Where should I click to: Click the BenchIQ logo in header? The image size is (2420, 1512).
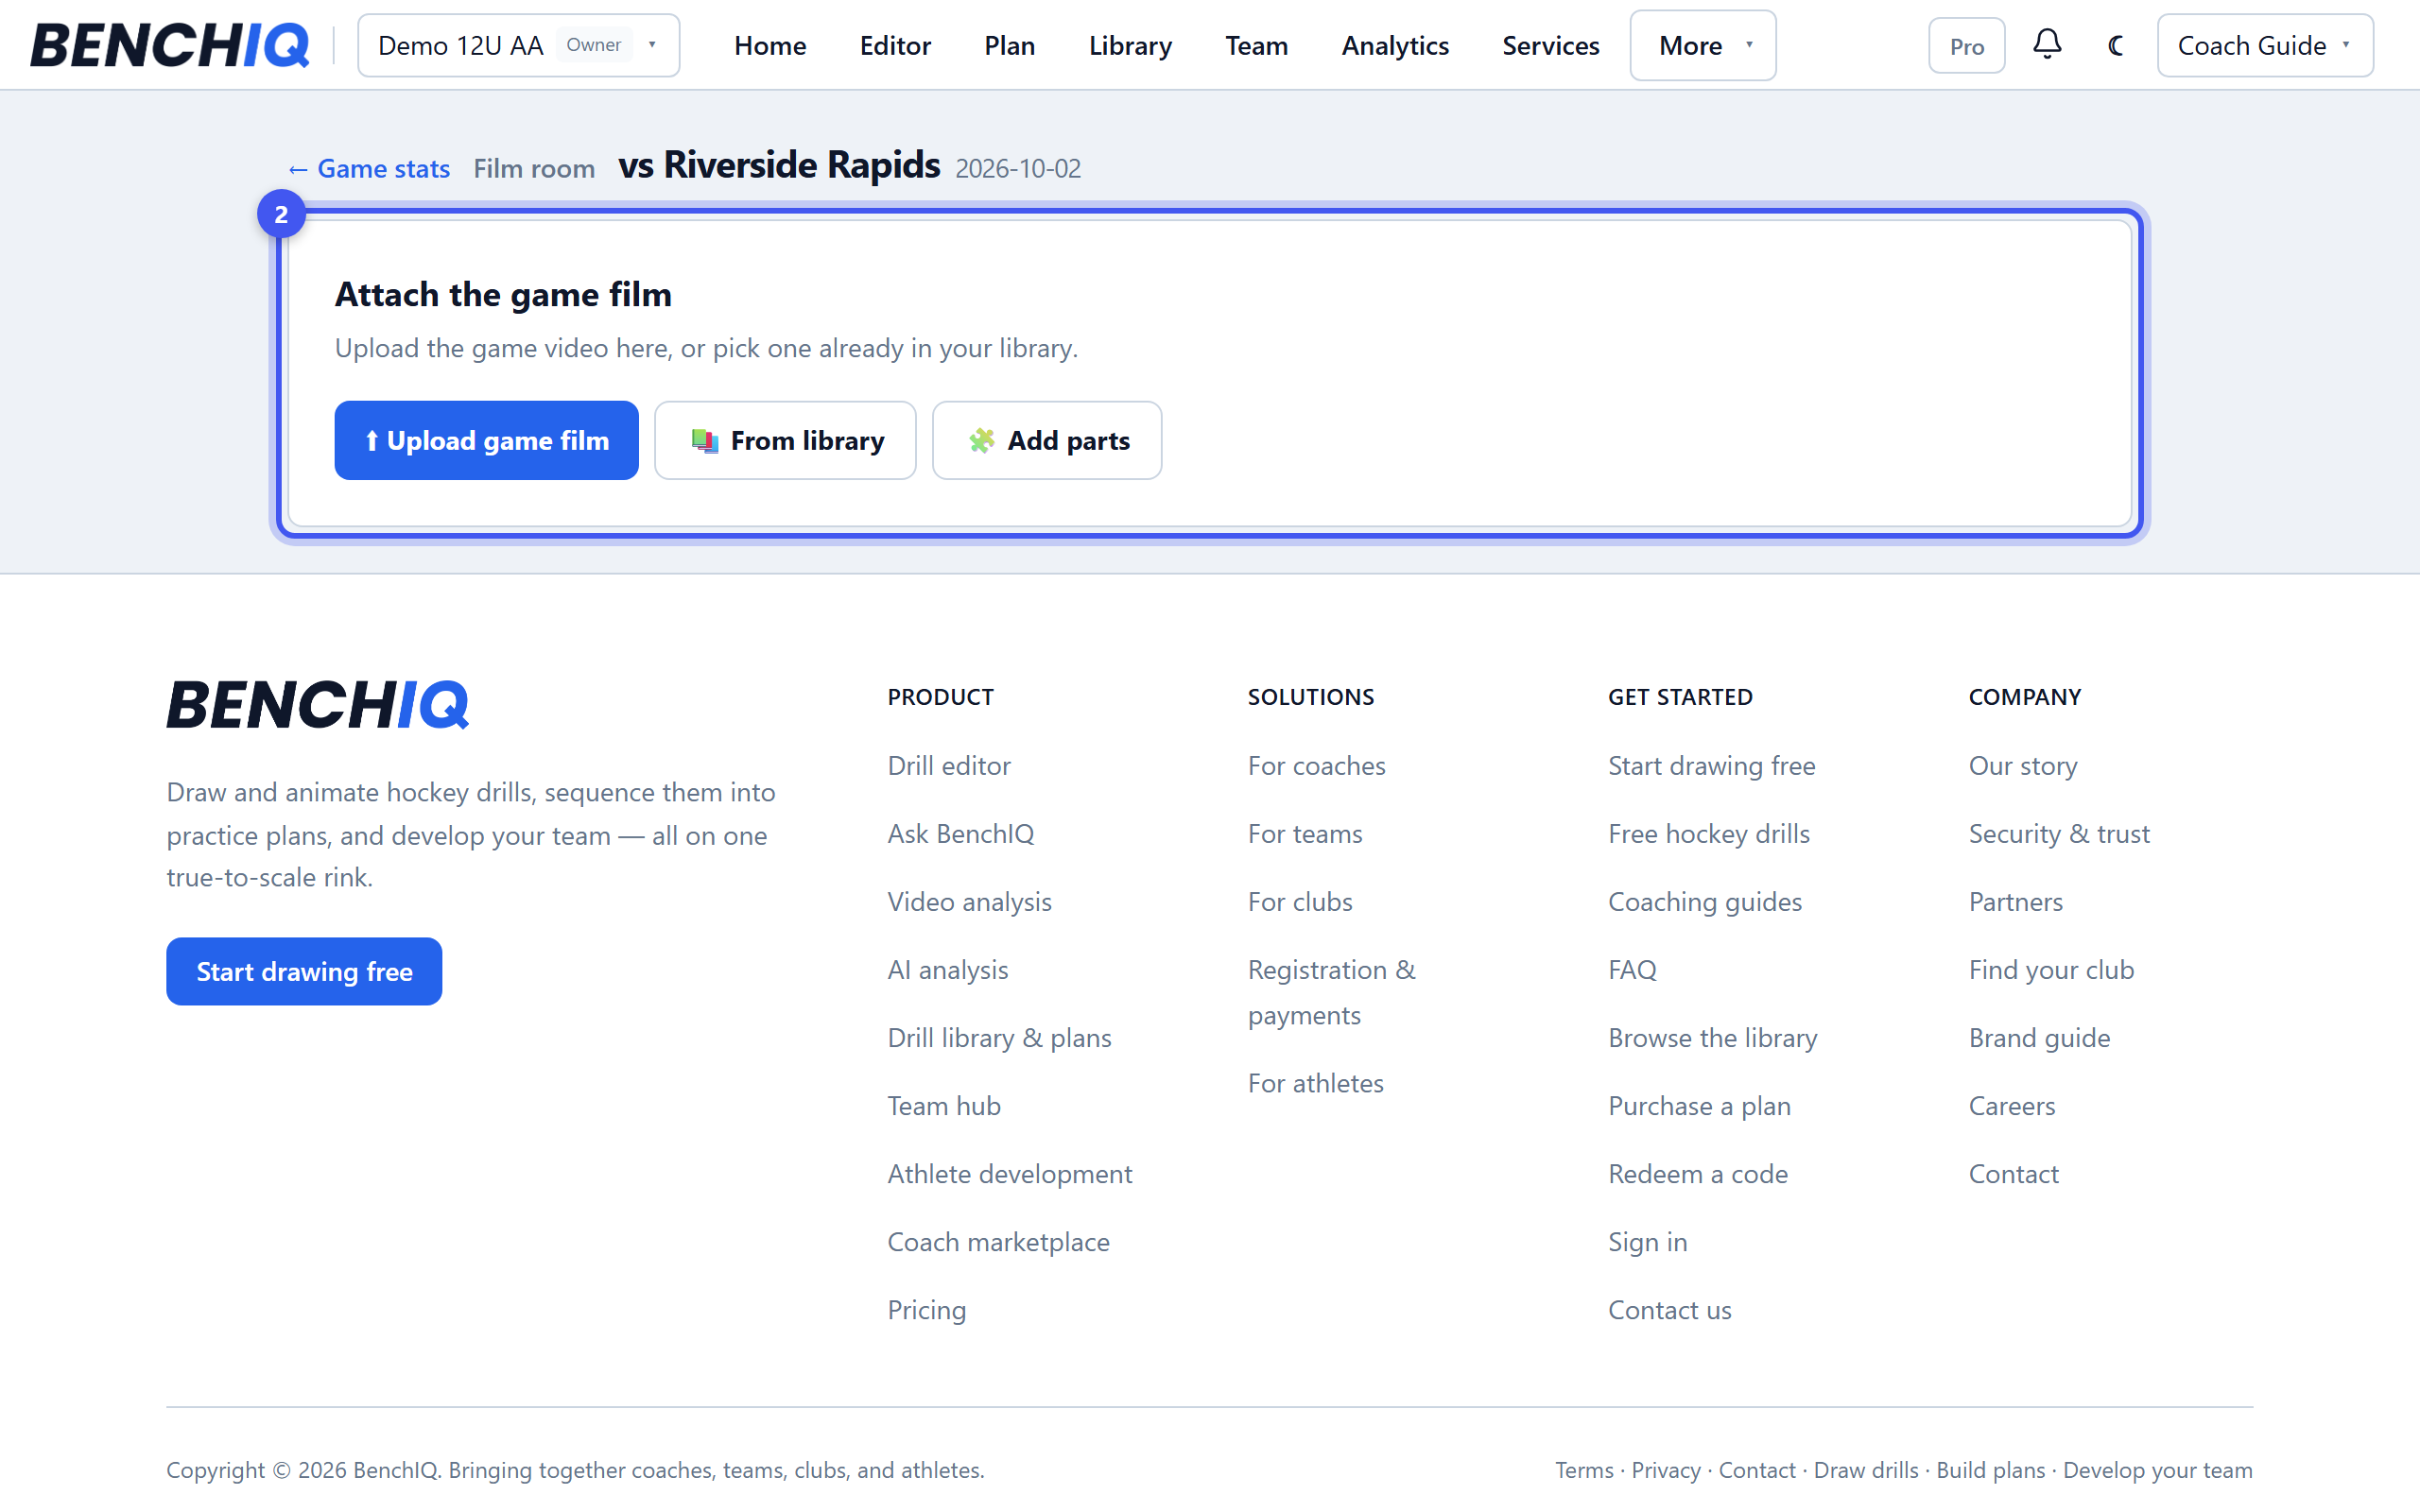(x=170, y=45)
